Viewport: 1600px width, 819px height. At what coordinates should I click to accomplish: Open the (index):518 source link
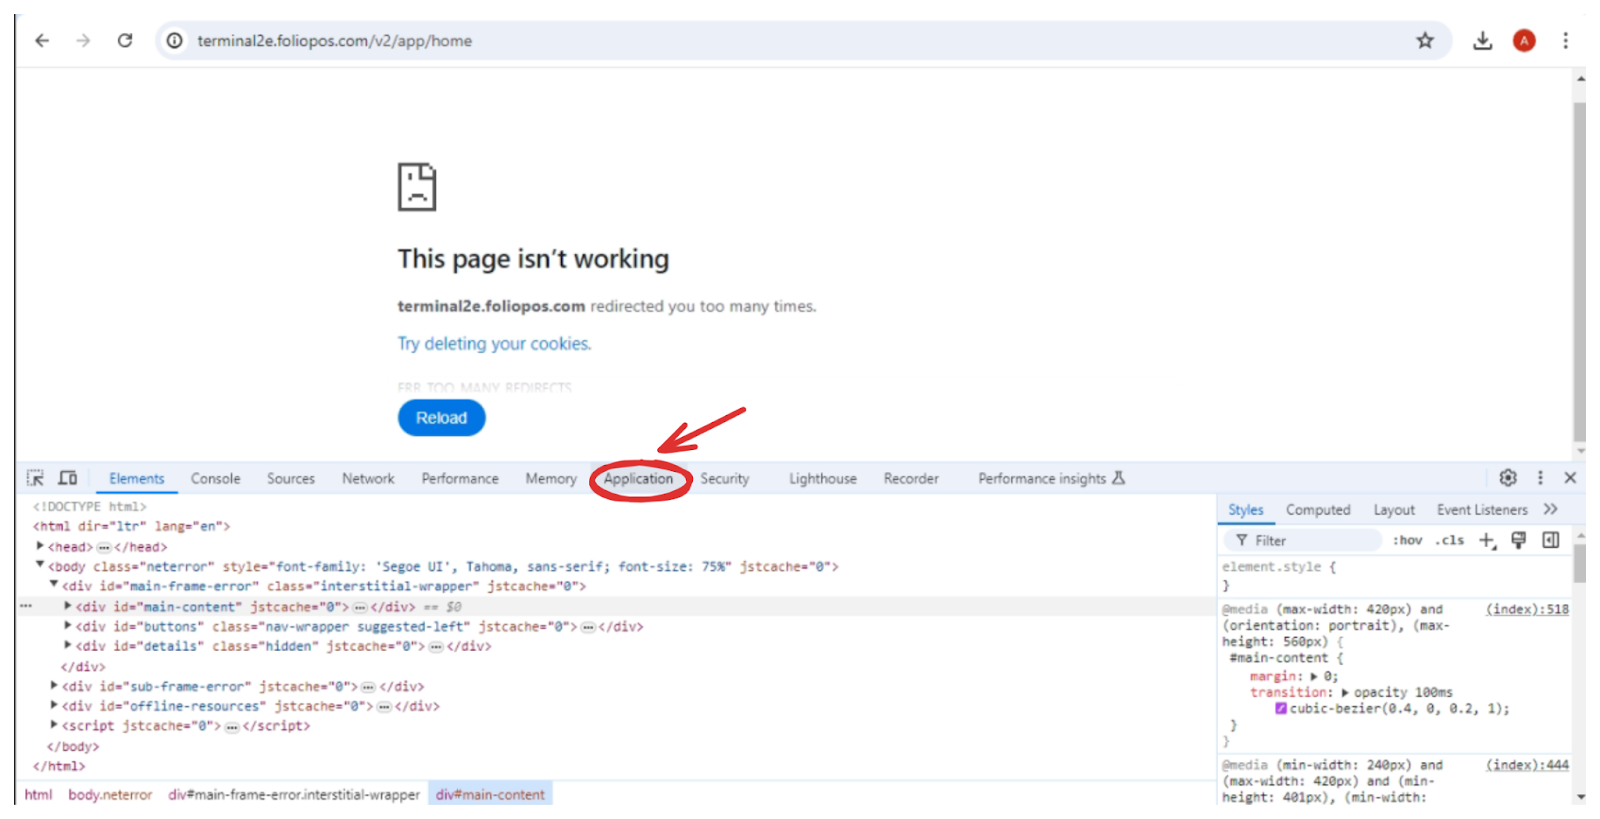pos(1527,609)
